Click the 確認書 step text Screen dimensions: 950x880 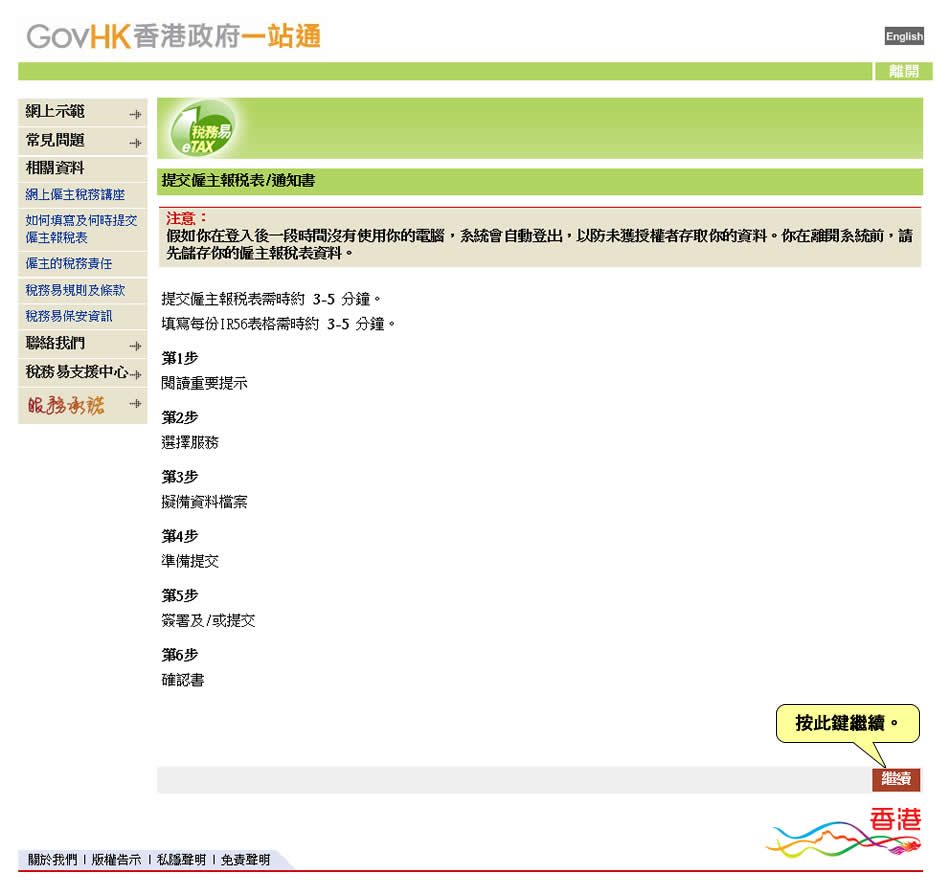pos(182,681)
